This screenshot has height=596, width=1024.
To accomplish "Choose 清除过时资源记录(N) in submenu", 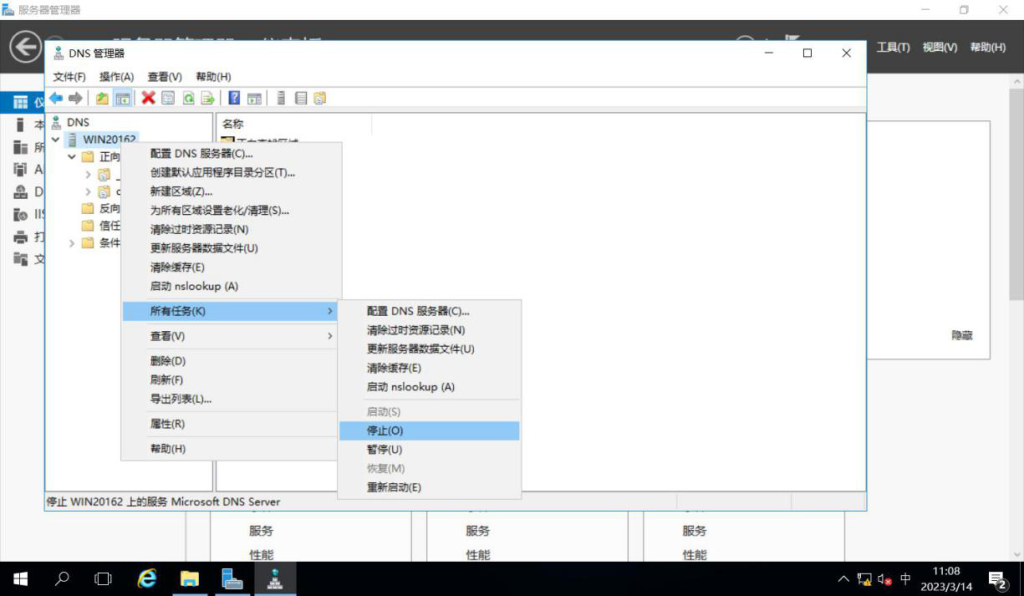I will [429, 330].
